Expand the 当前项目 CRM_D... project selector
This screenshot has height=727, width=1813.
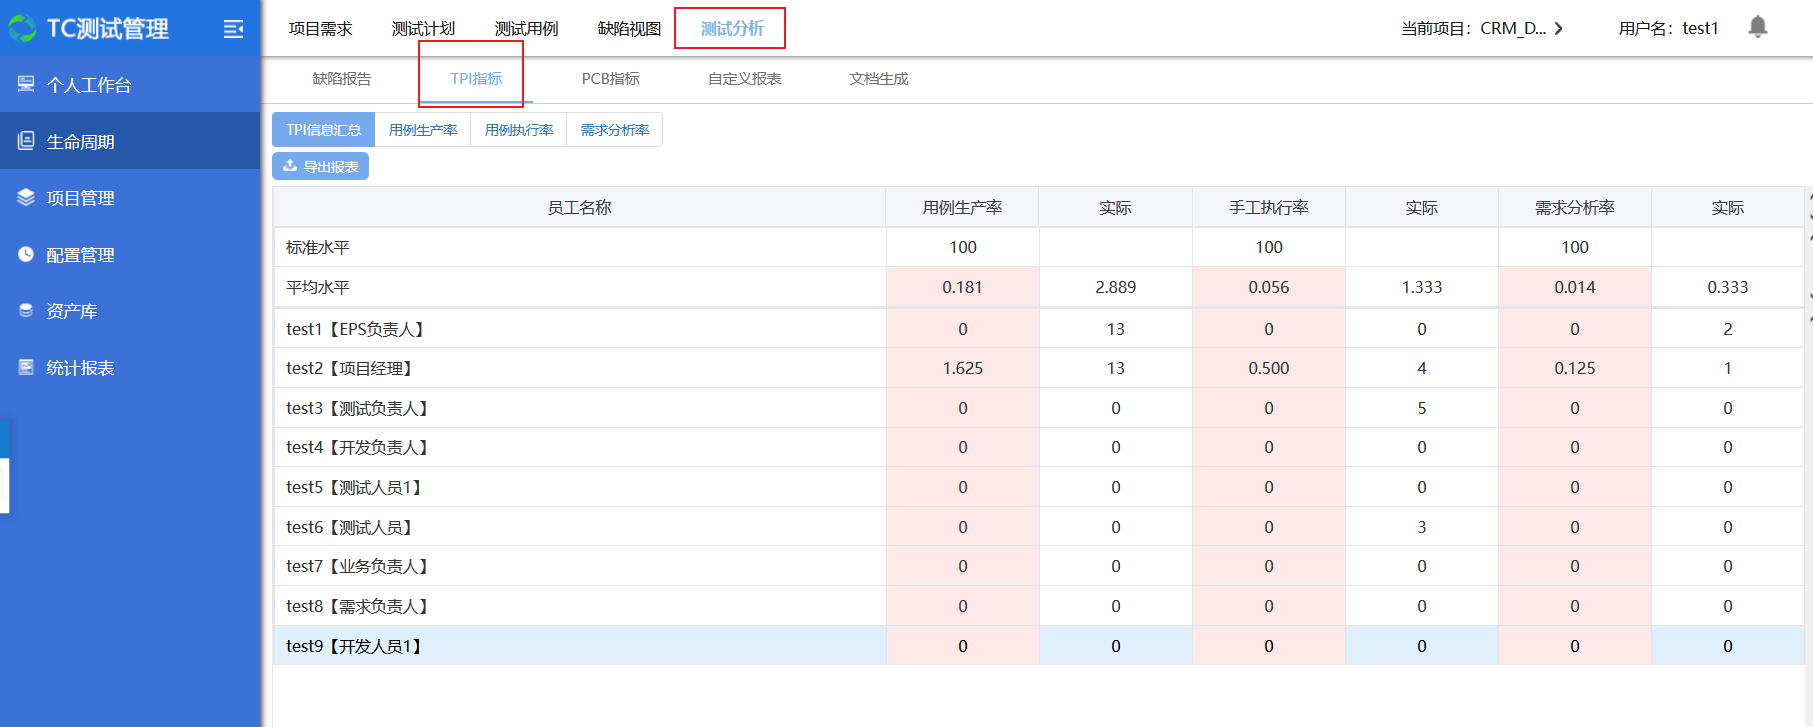(x=1482, y=29)
